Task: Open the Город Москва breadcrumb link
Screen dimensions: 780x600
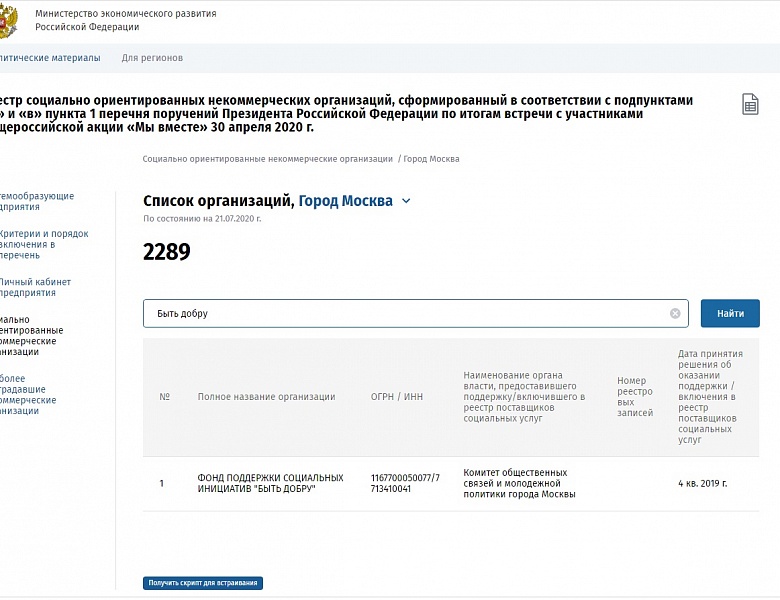Action: click(431, 159)
